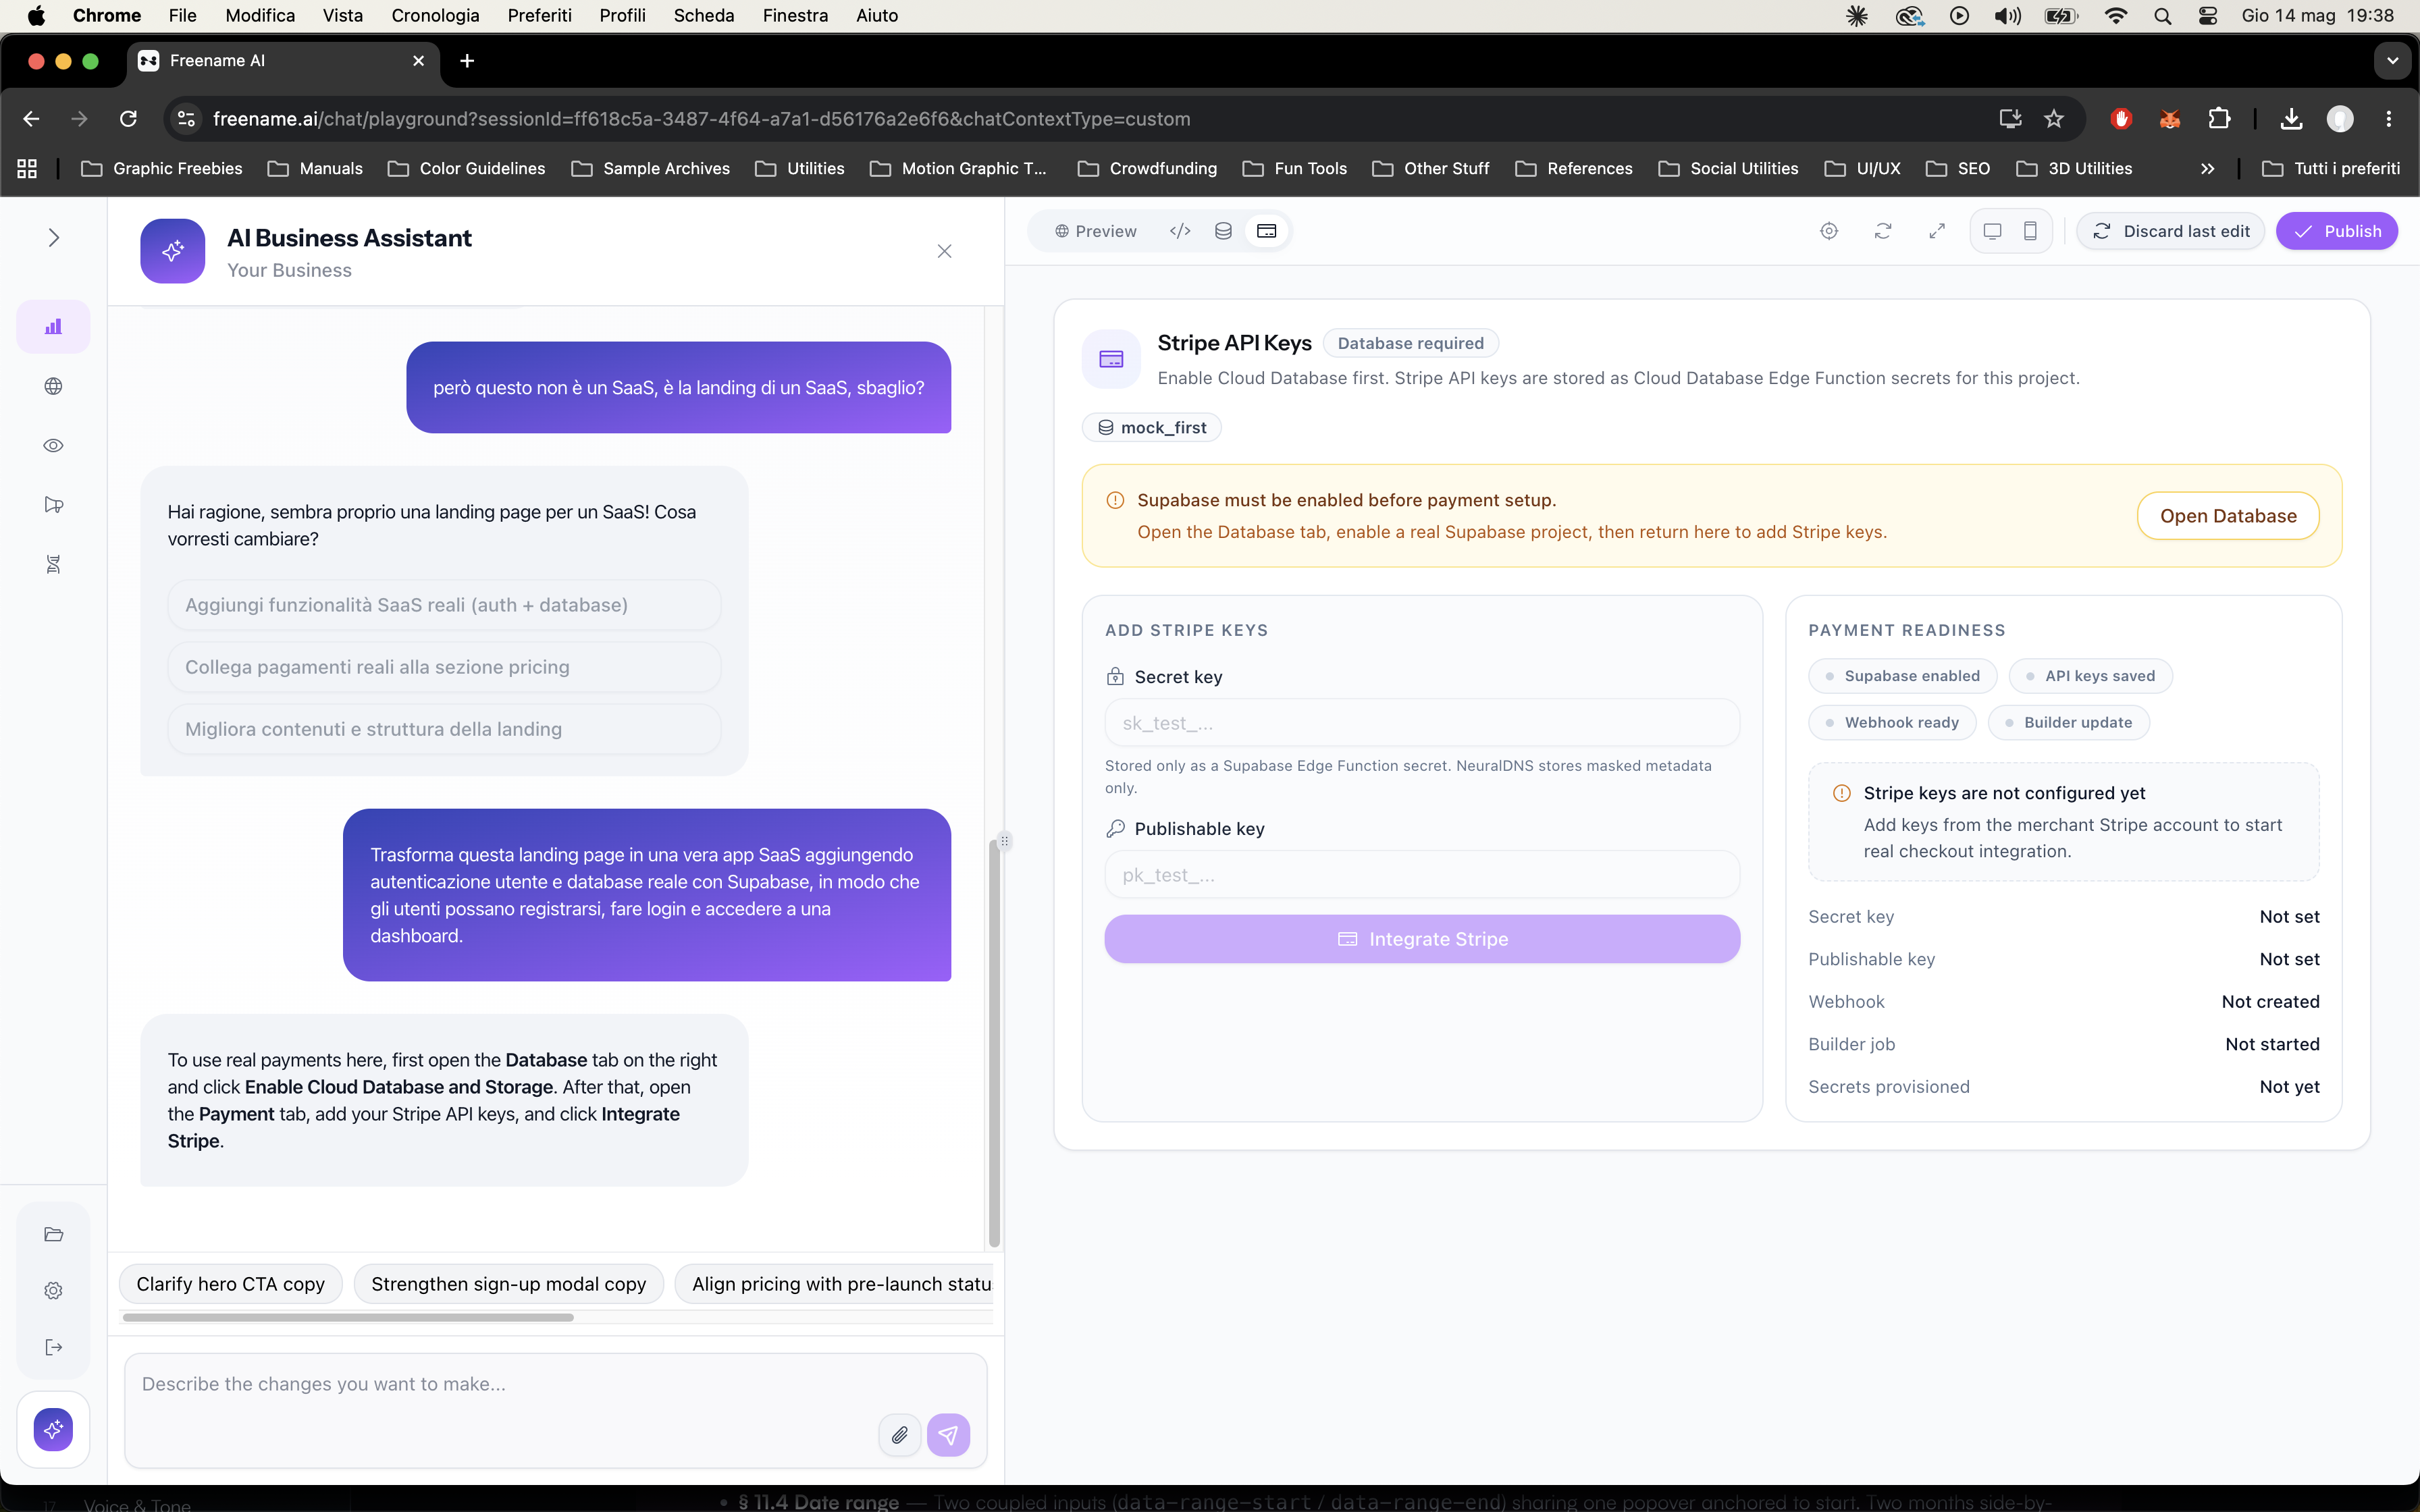Click the paperclip attachment icon
The height and width of the screenshot is (1512, 2420).
[x=900, y=1435]
